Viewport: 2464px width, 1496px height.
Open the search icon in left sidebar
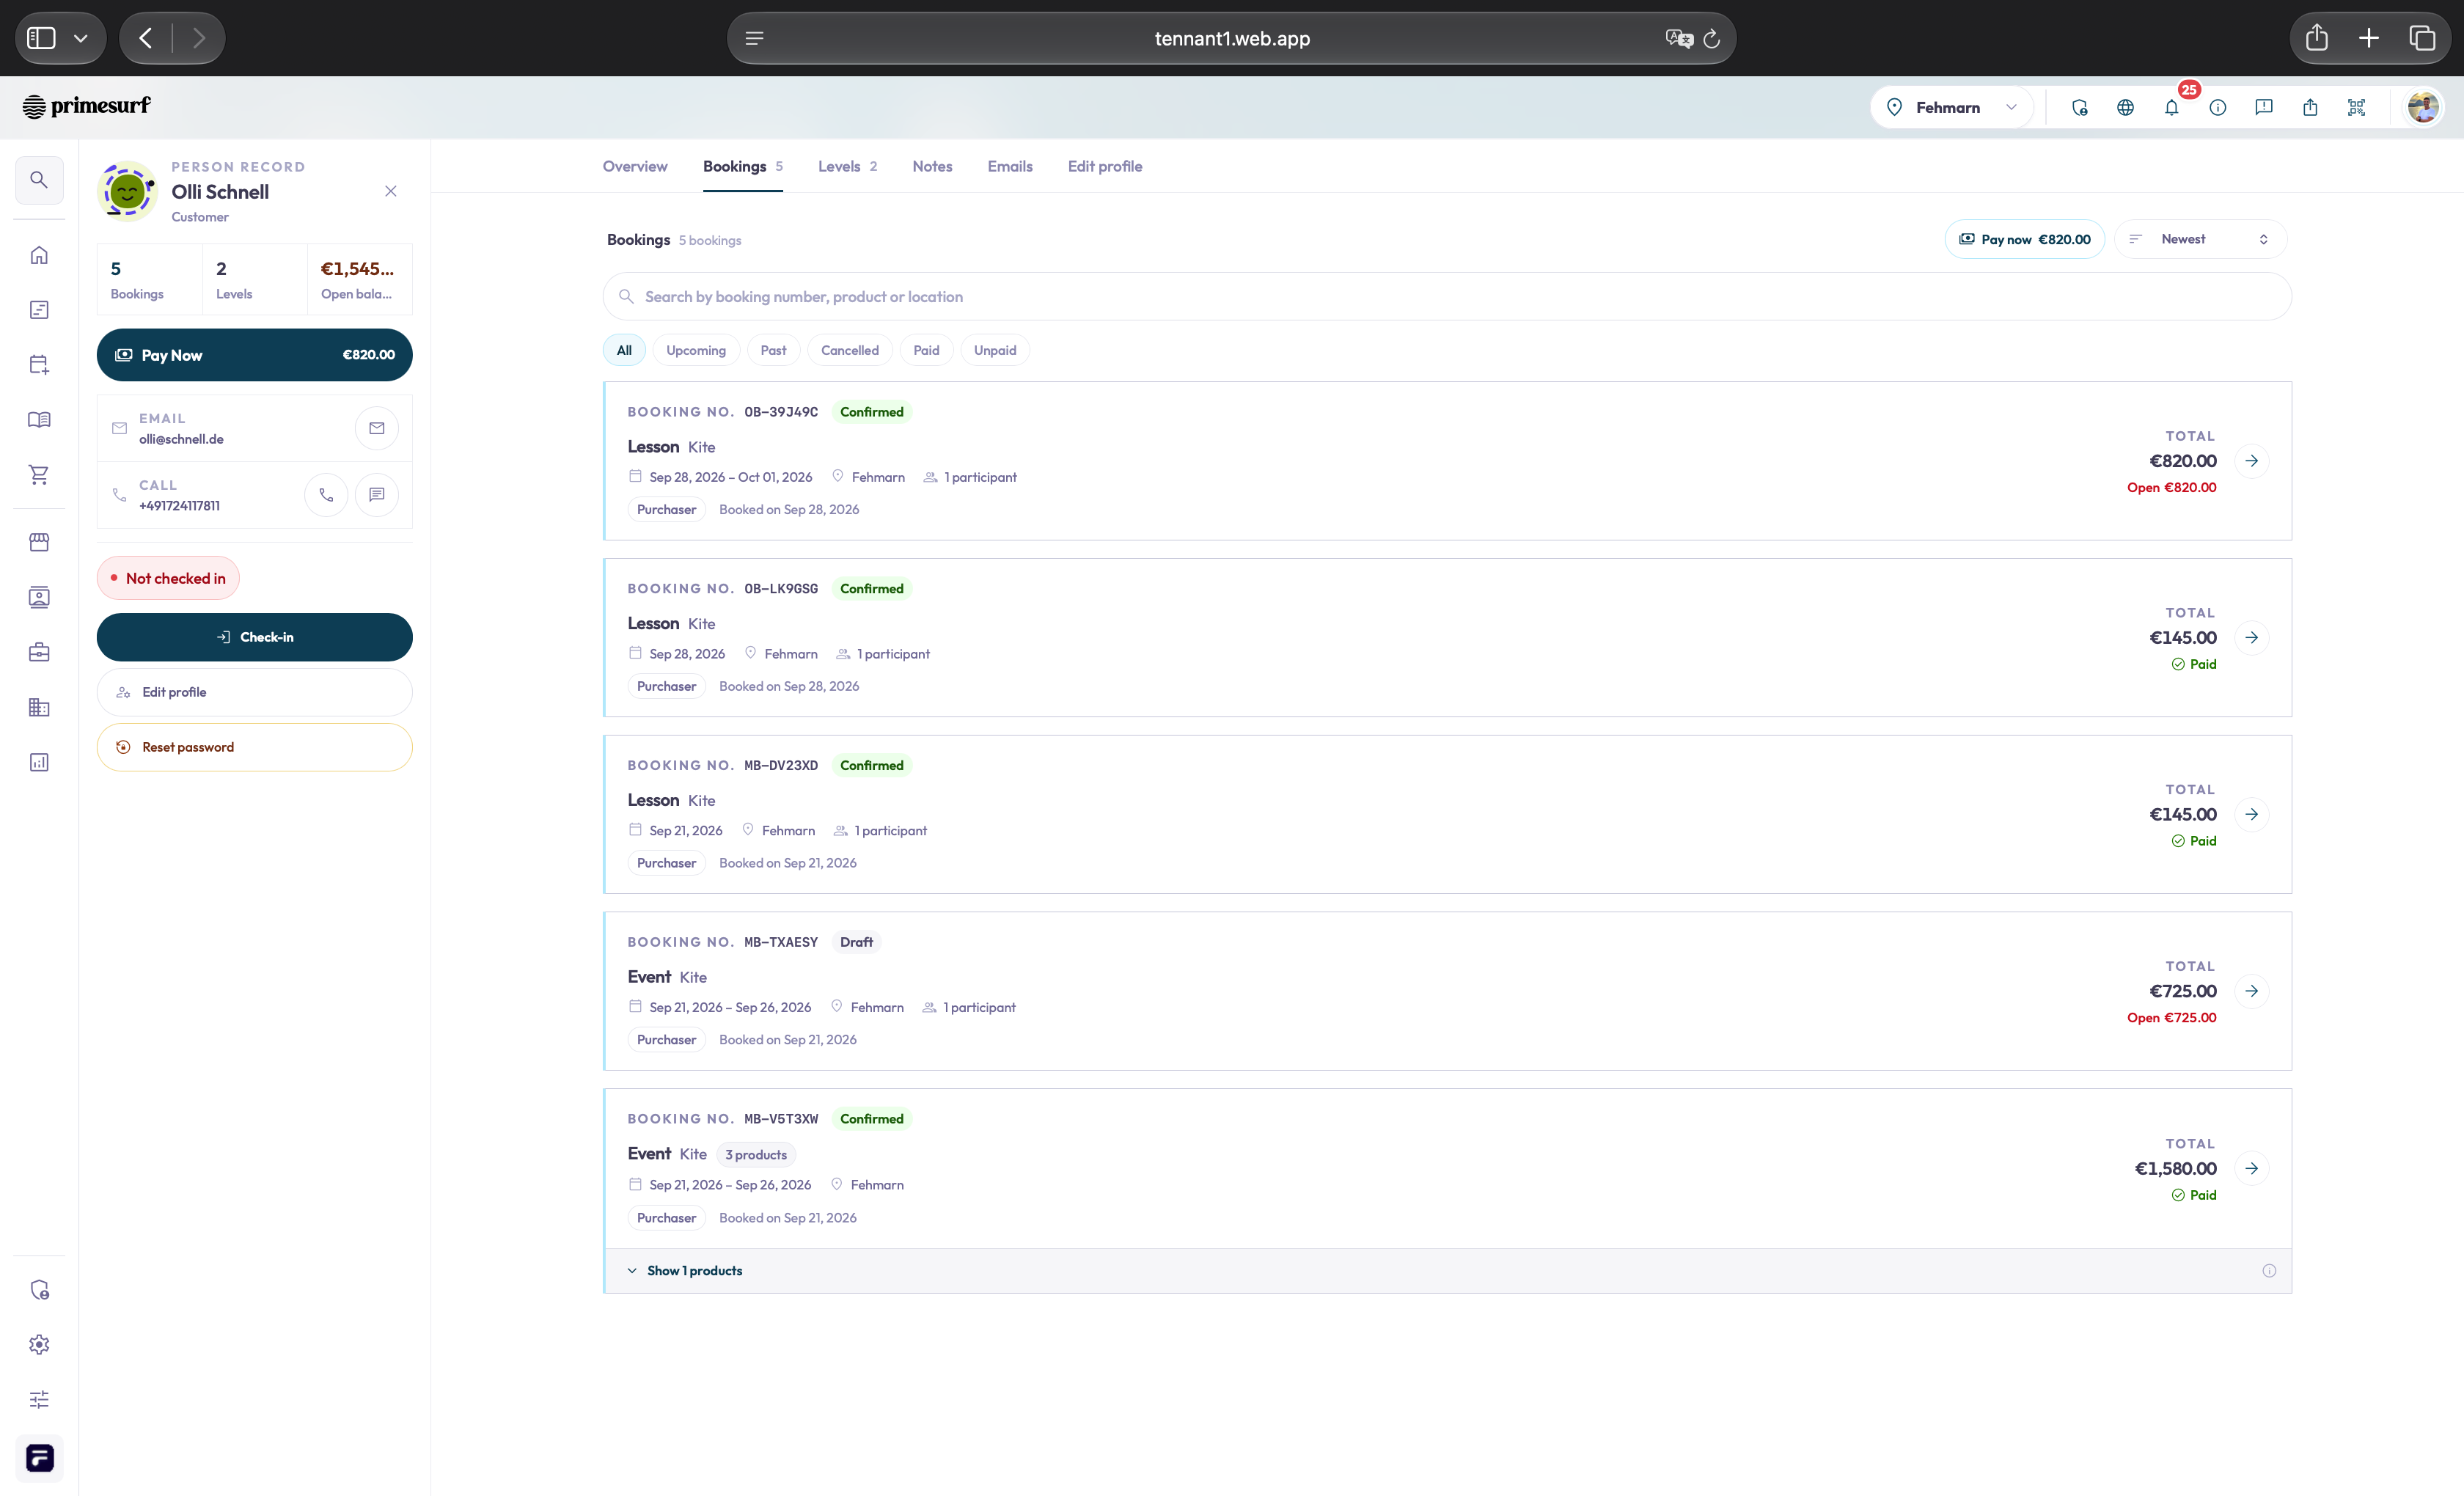(39, 180)
